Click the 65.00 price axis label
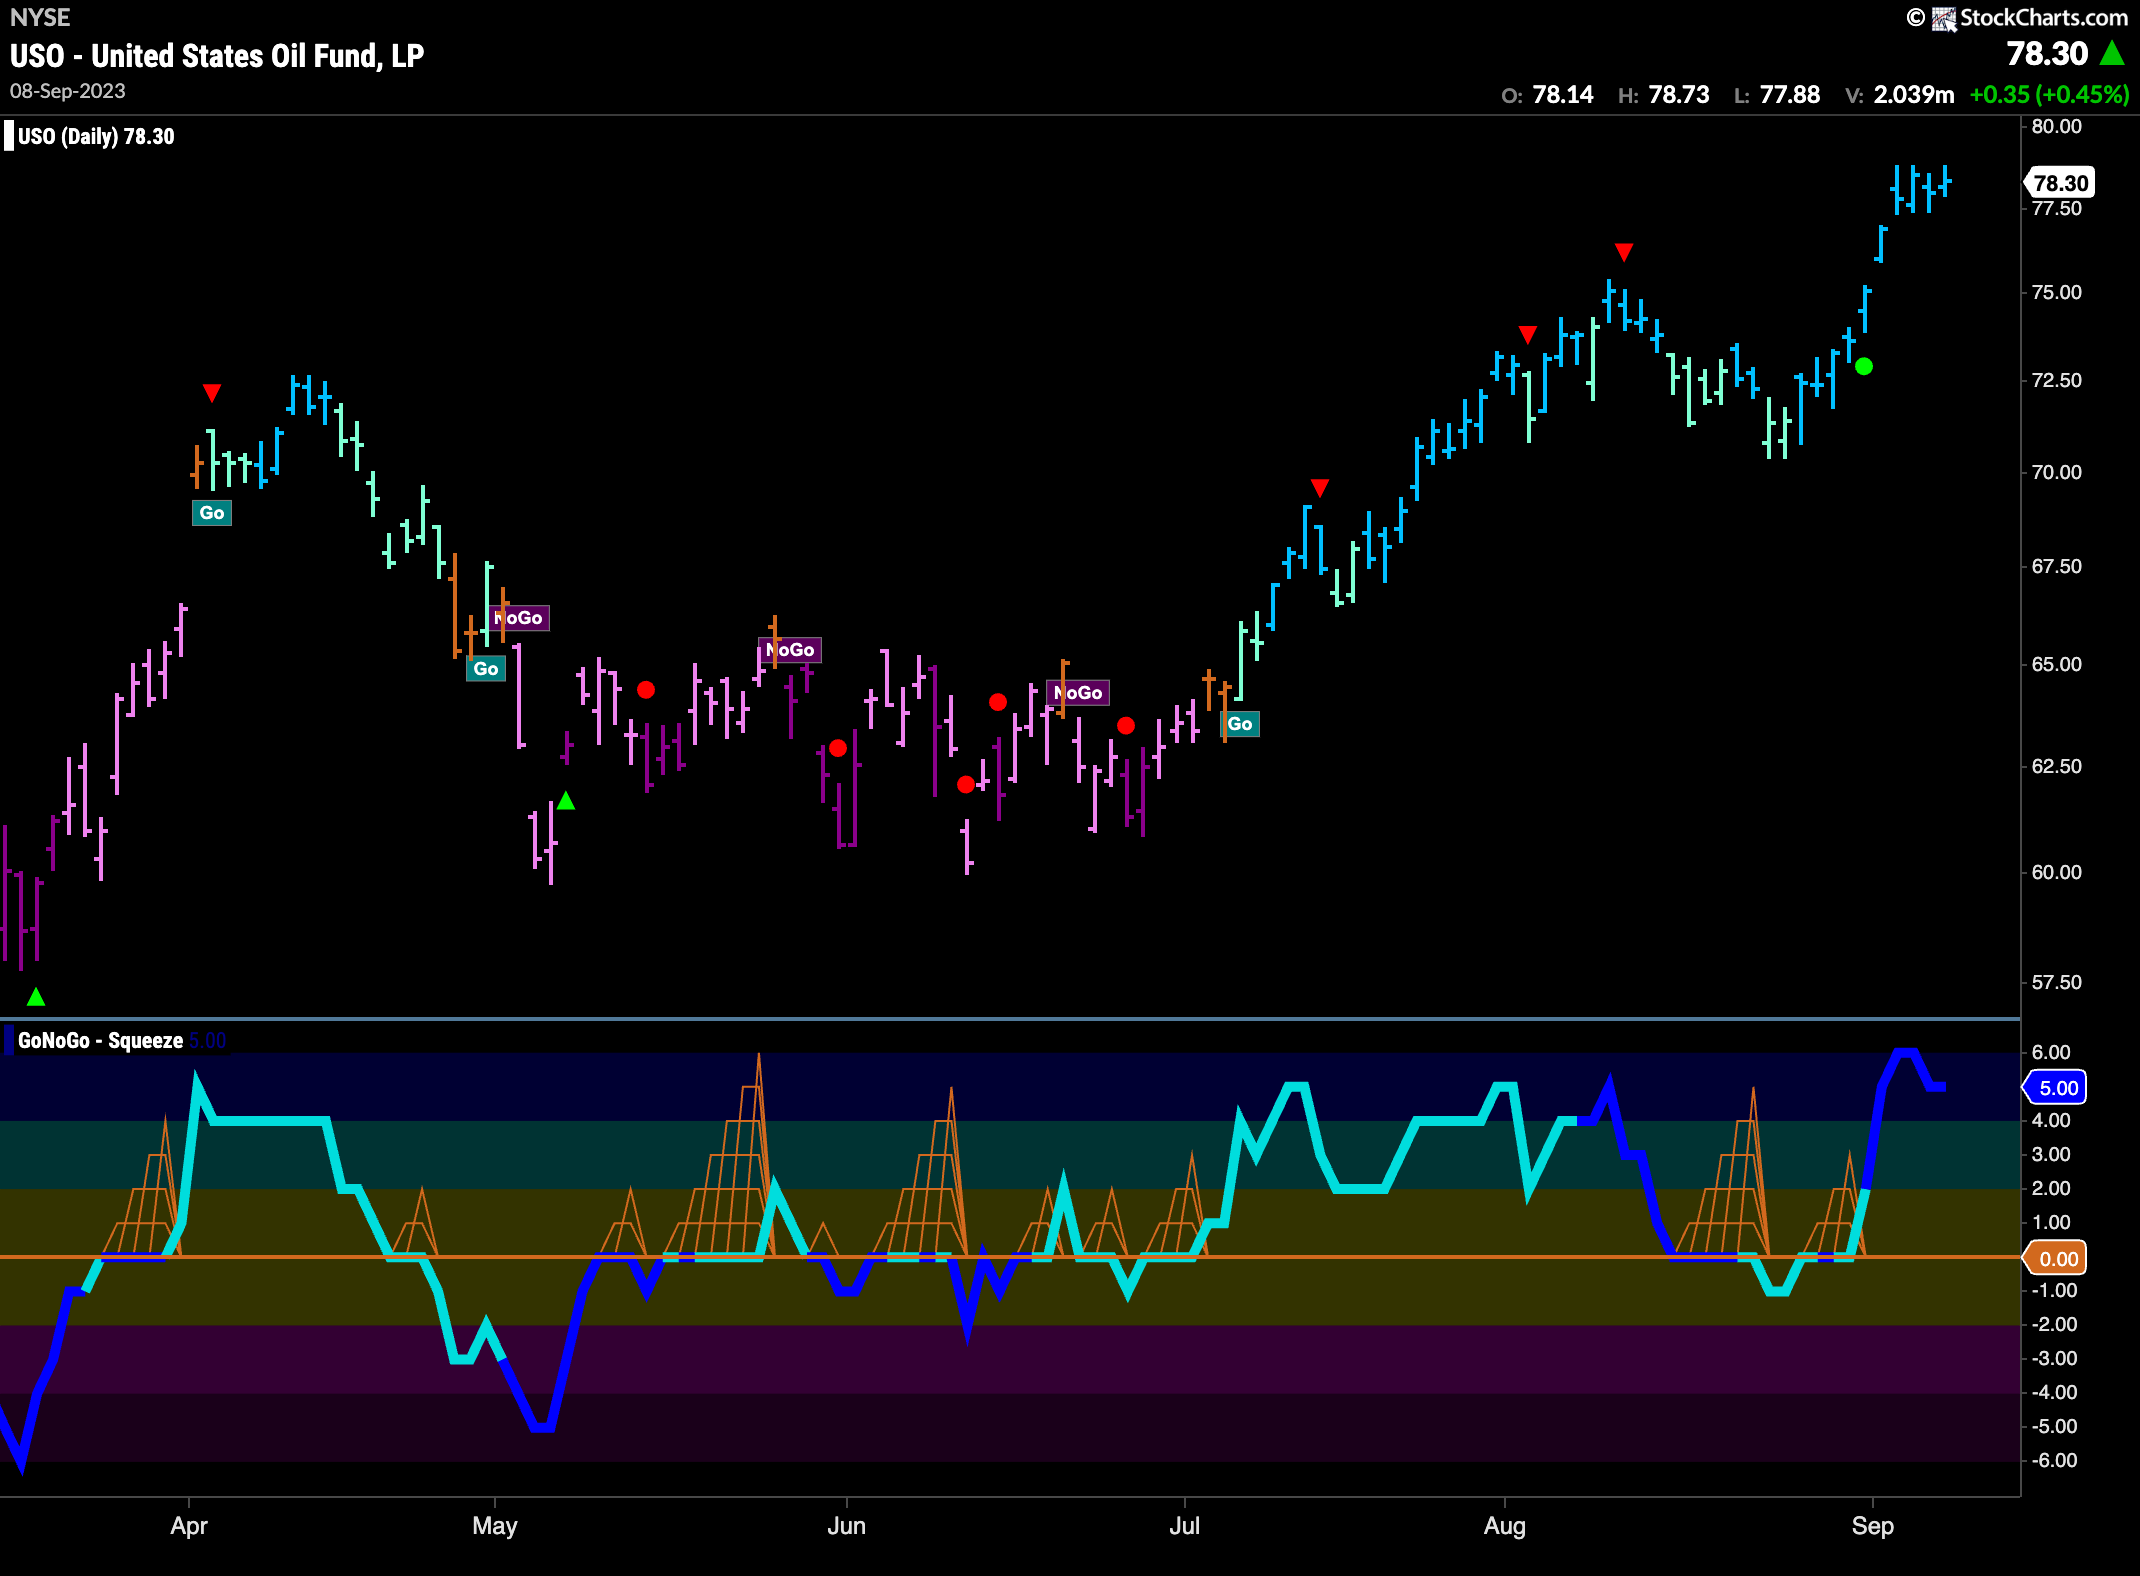The height and width of the screenshot is (1576, 2140). pos(2057,664)
